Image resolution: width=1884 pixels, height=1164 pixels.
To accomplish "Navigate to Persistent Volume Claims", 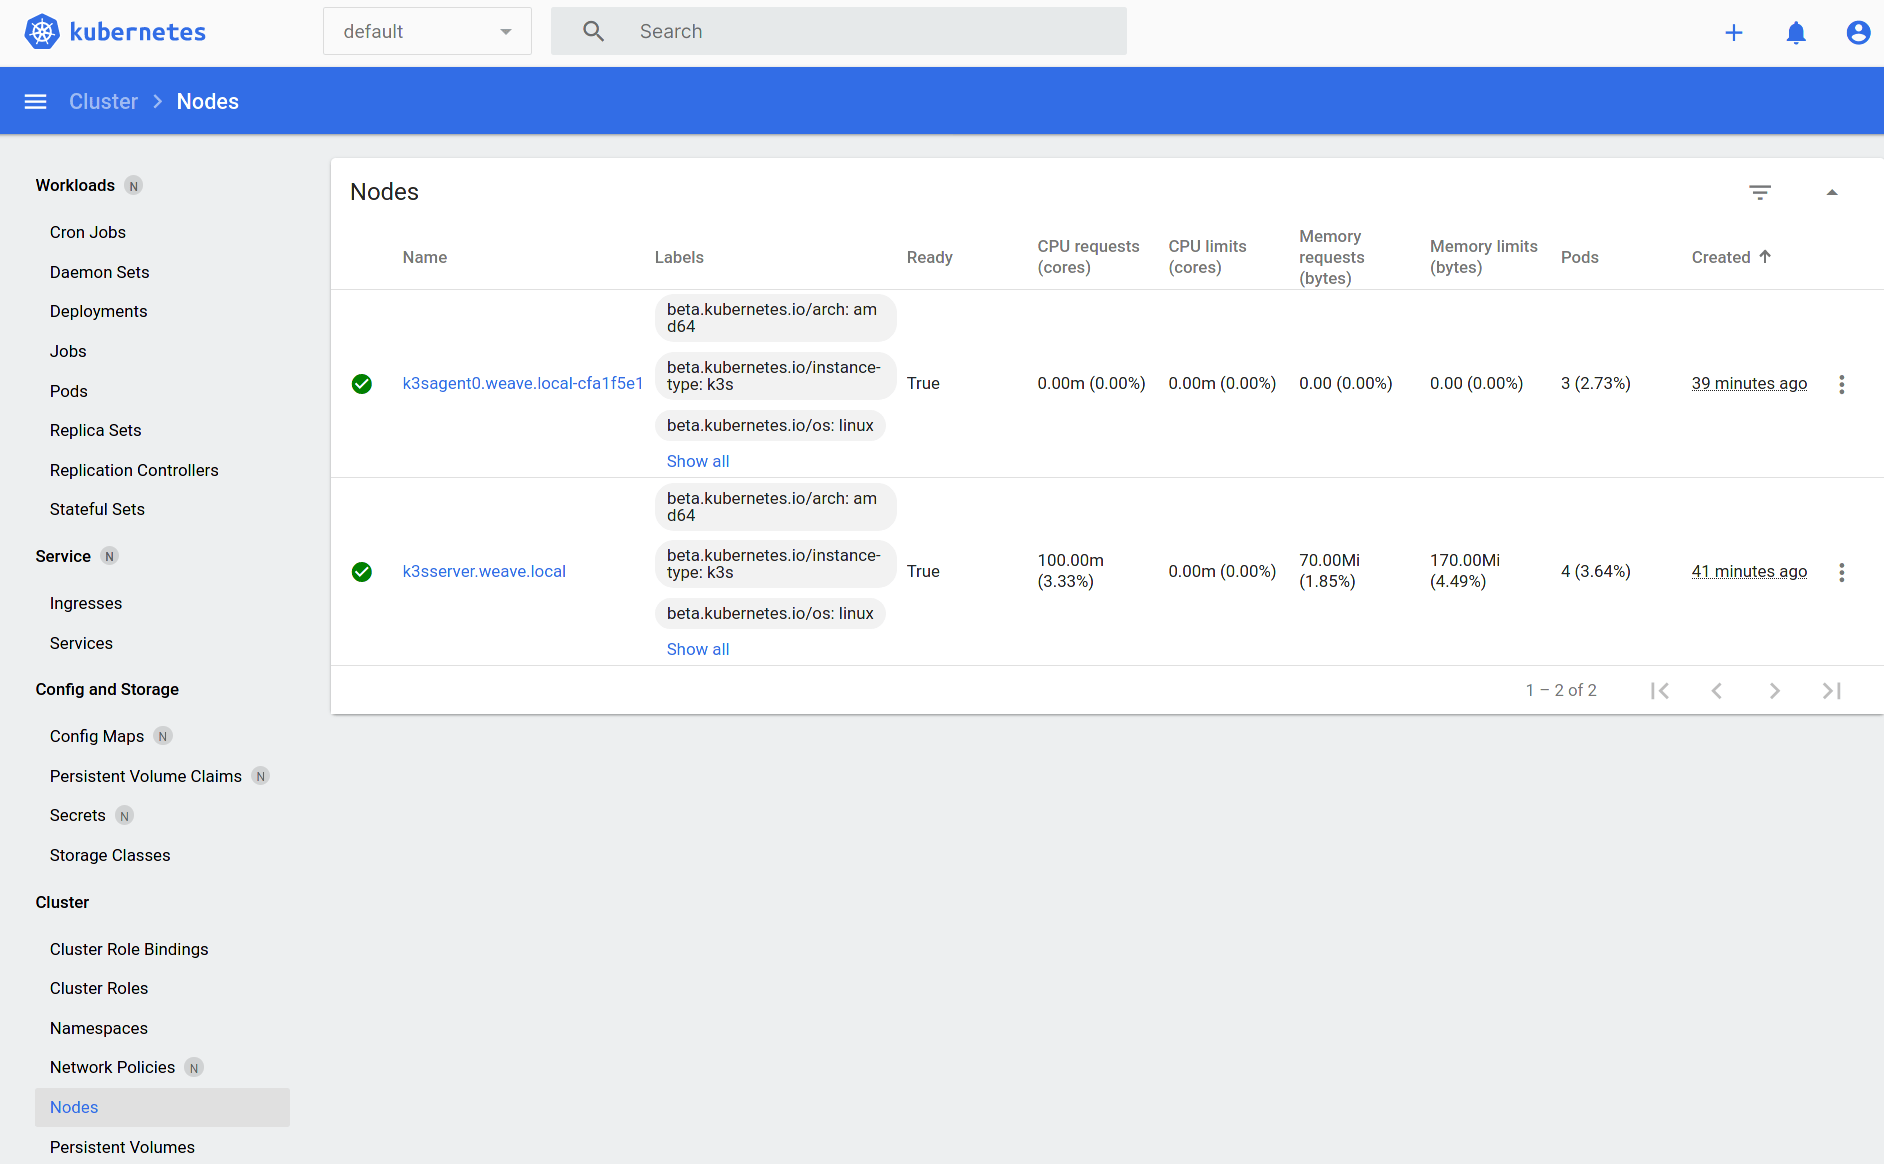I will point(145,775).
